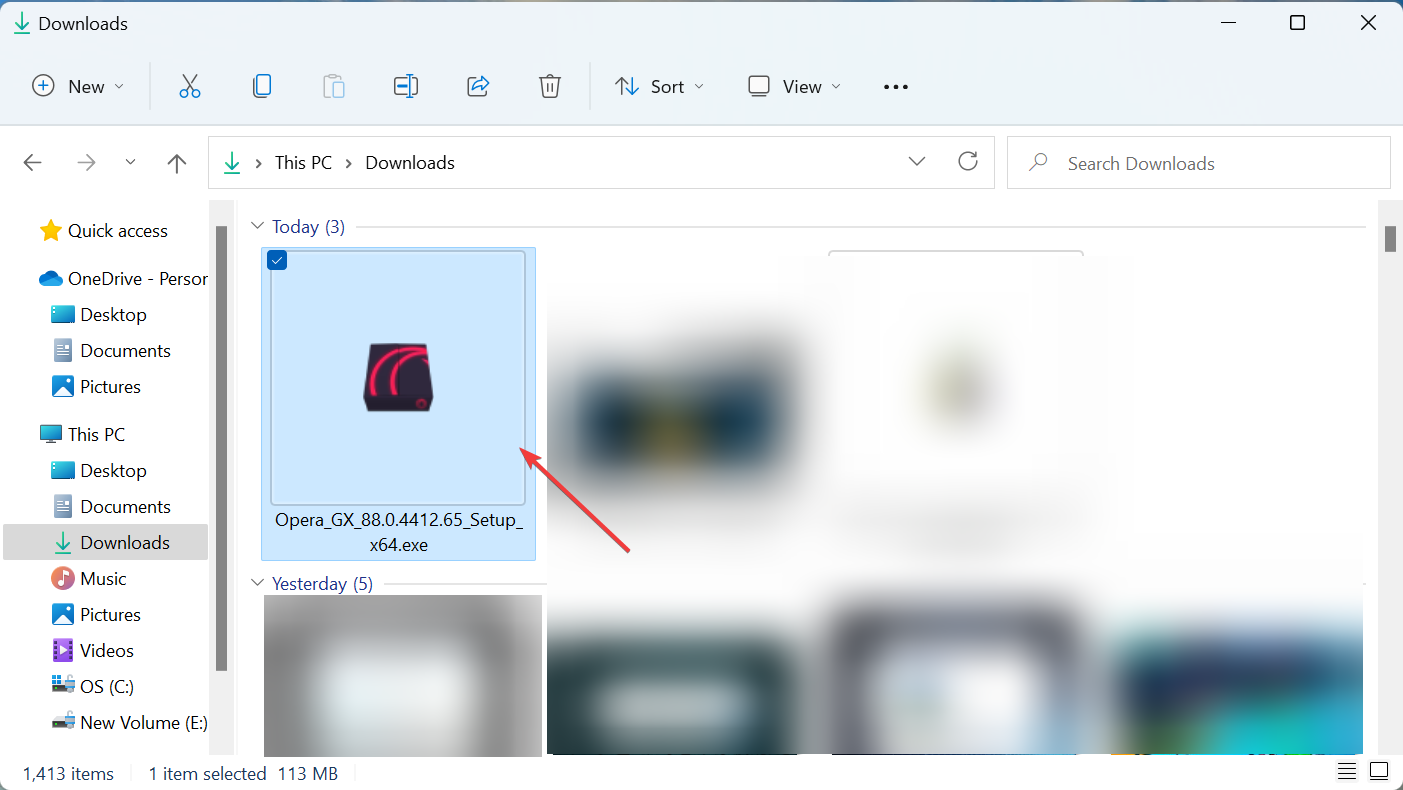Image resolution: width=1403 pixels, height=790 pixels.
Task: Collapse the Today (3) group
Action: pyautogui.click(x=258, y=227)
